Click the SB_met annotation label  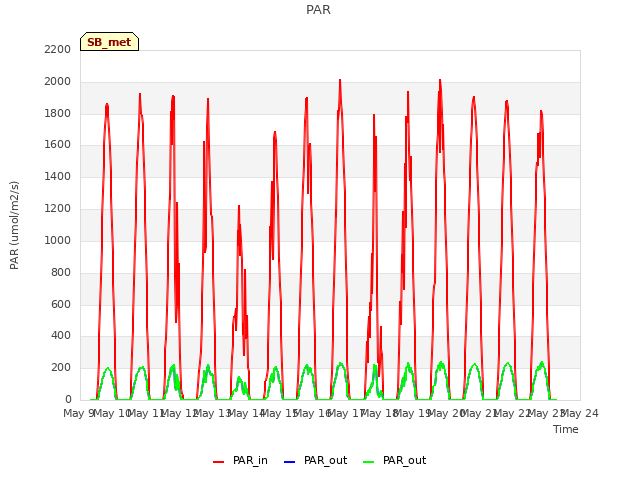[109, 42]
